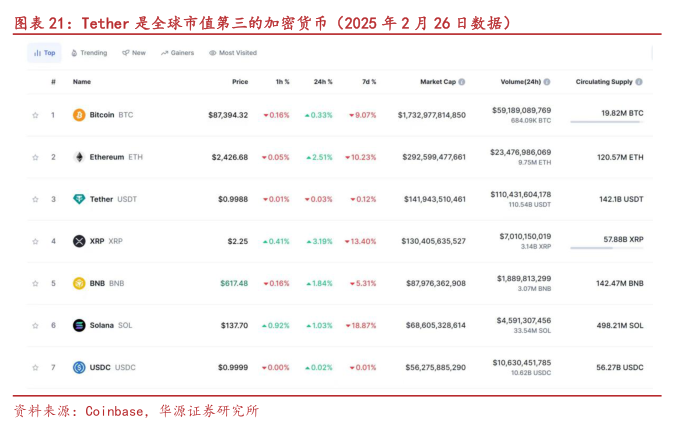
Task: Click Ethereum price $2,426.68
Action: [230, 157]
